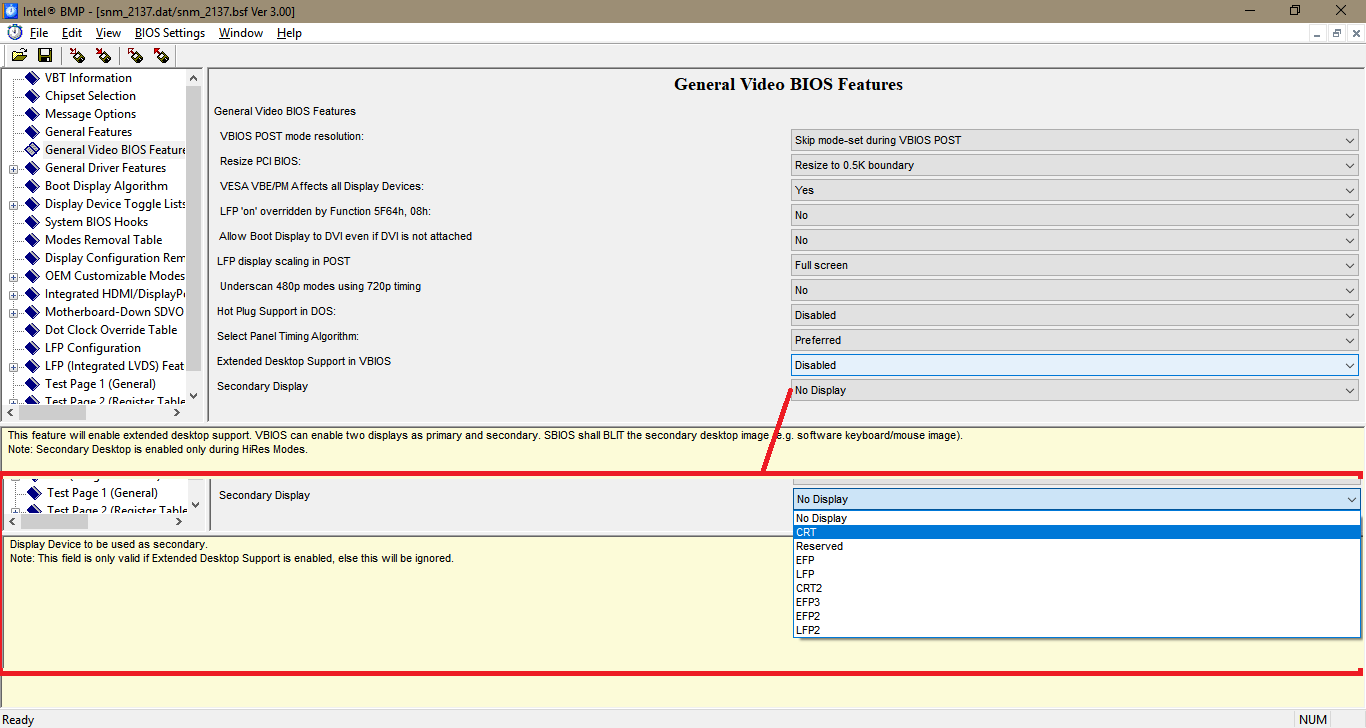Viewport: 1366px width, 728px height.
Task: Click the diamond icon beside System BIOS Hooks
Action: point(33,222)
